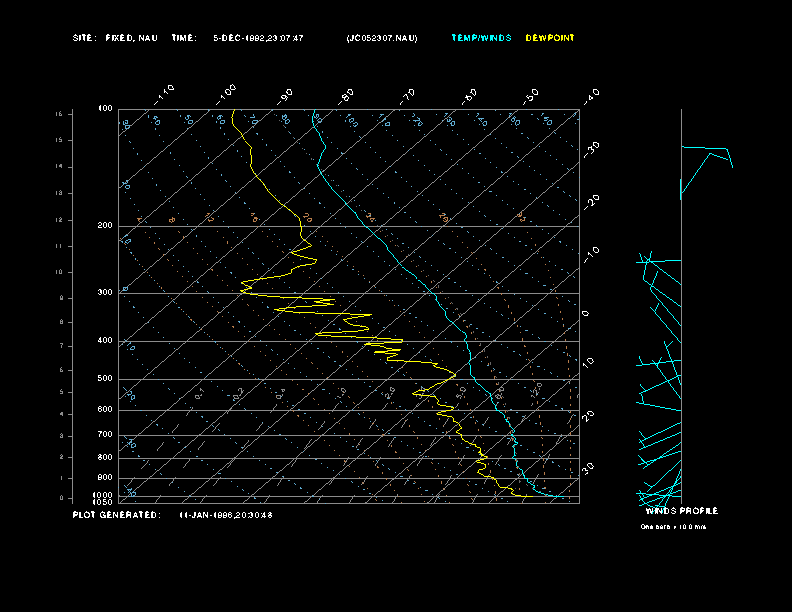Click the 200 pressure level label
Viewport: 792px width, 612px height.
(x=105, y=225)
